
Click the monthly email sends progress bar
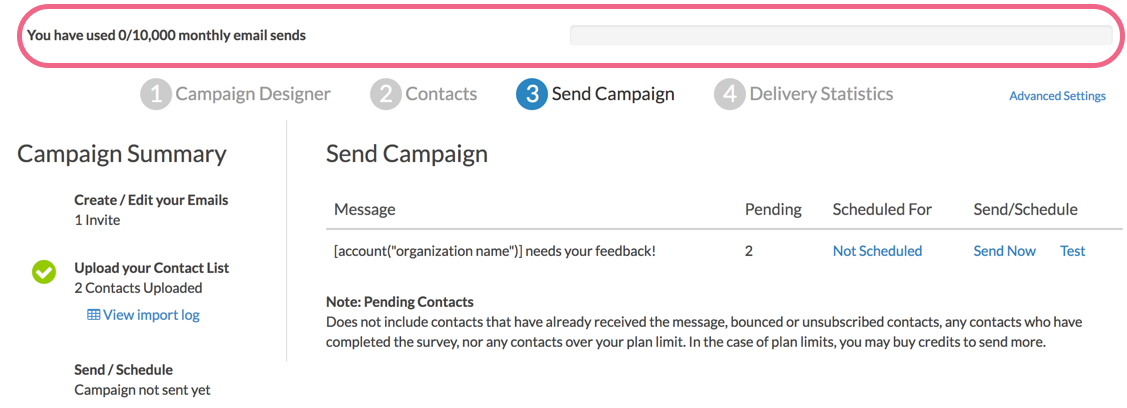point(840,35)
